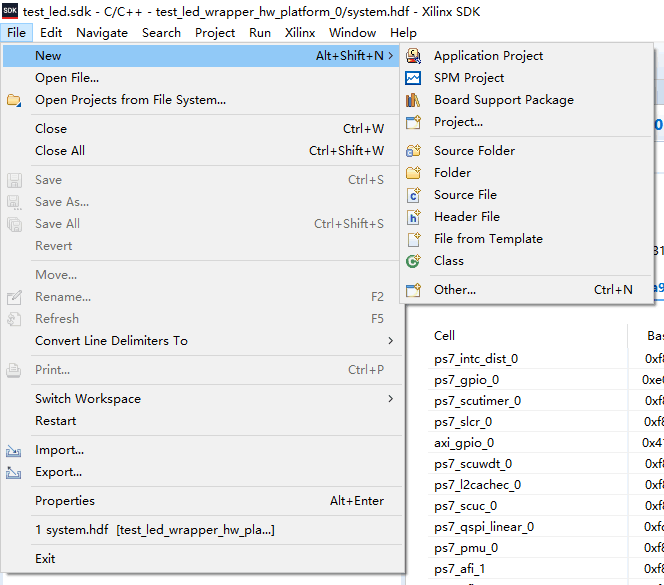Click the Other... wizard icon
Screen dimensions: 664x585
413,290
